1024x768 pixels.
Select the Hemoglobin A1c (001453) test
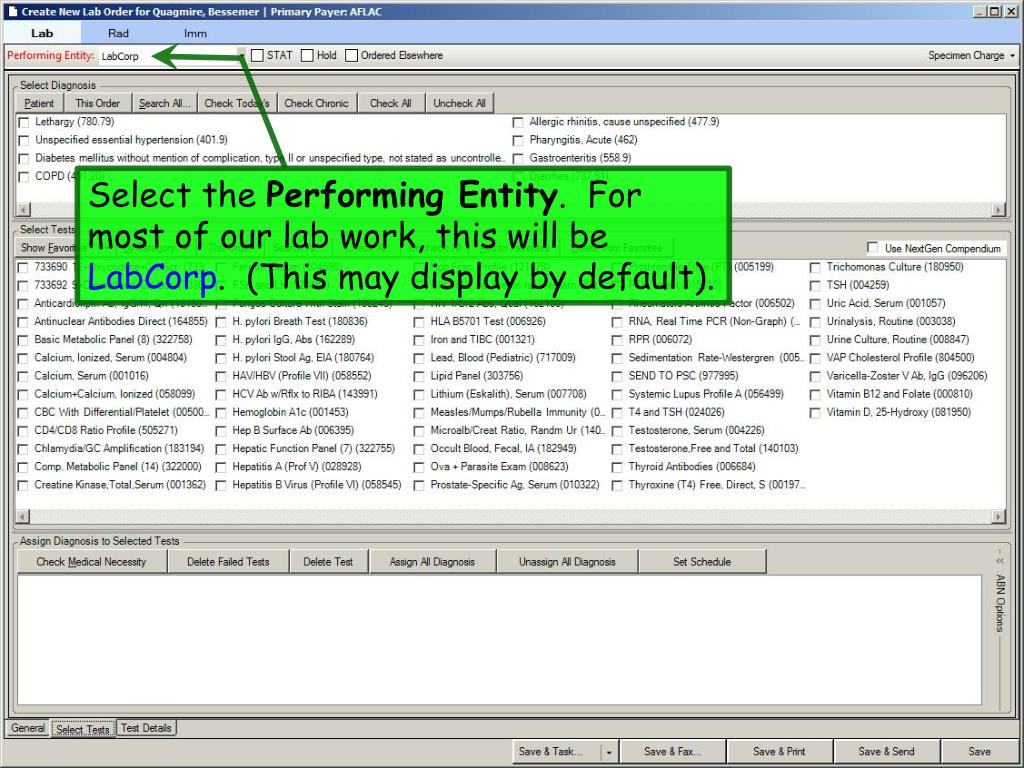[x=221, y=413]
